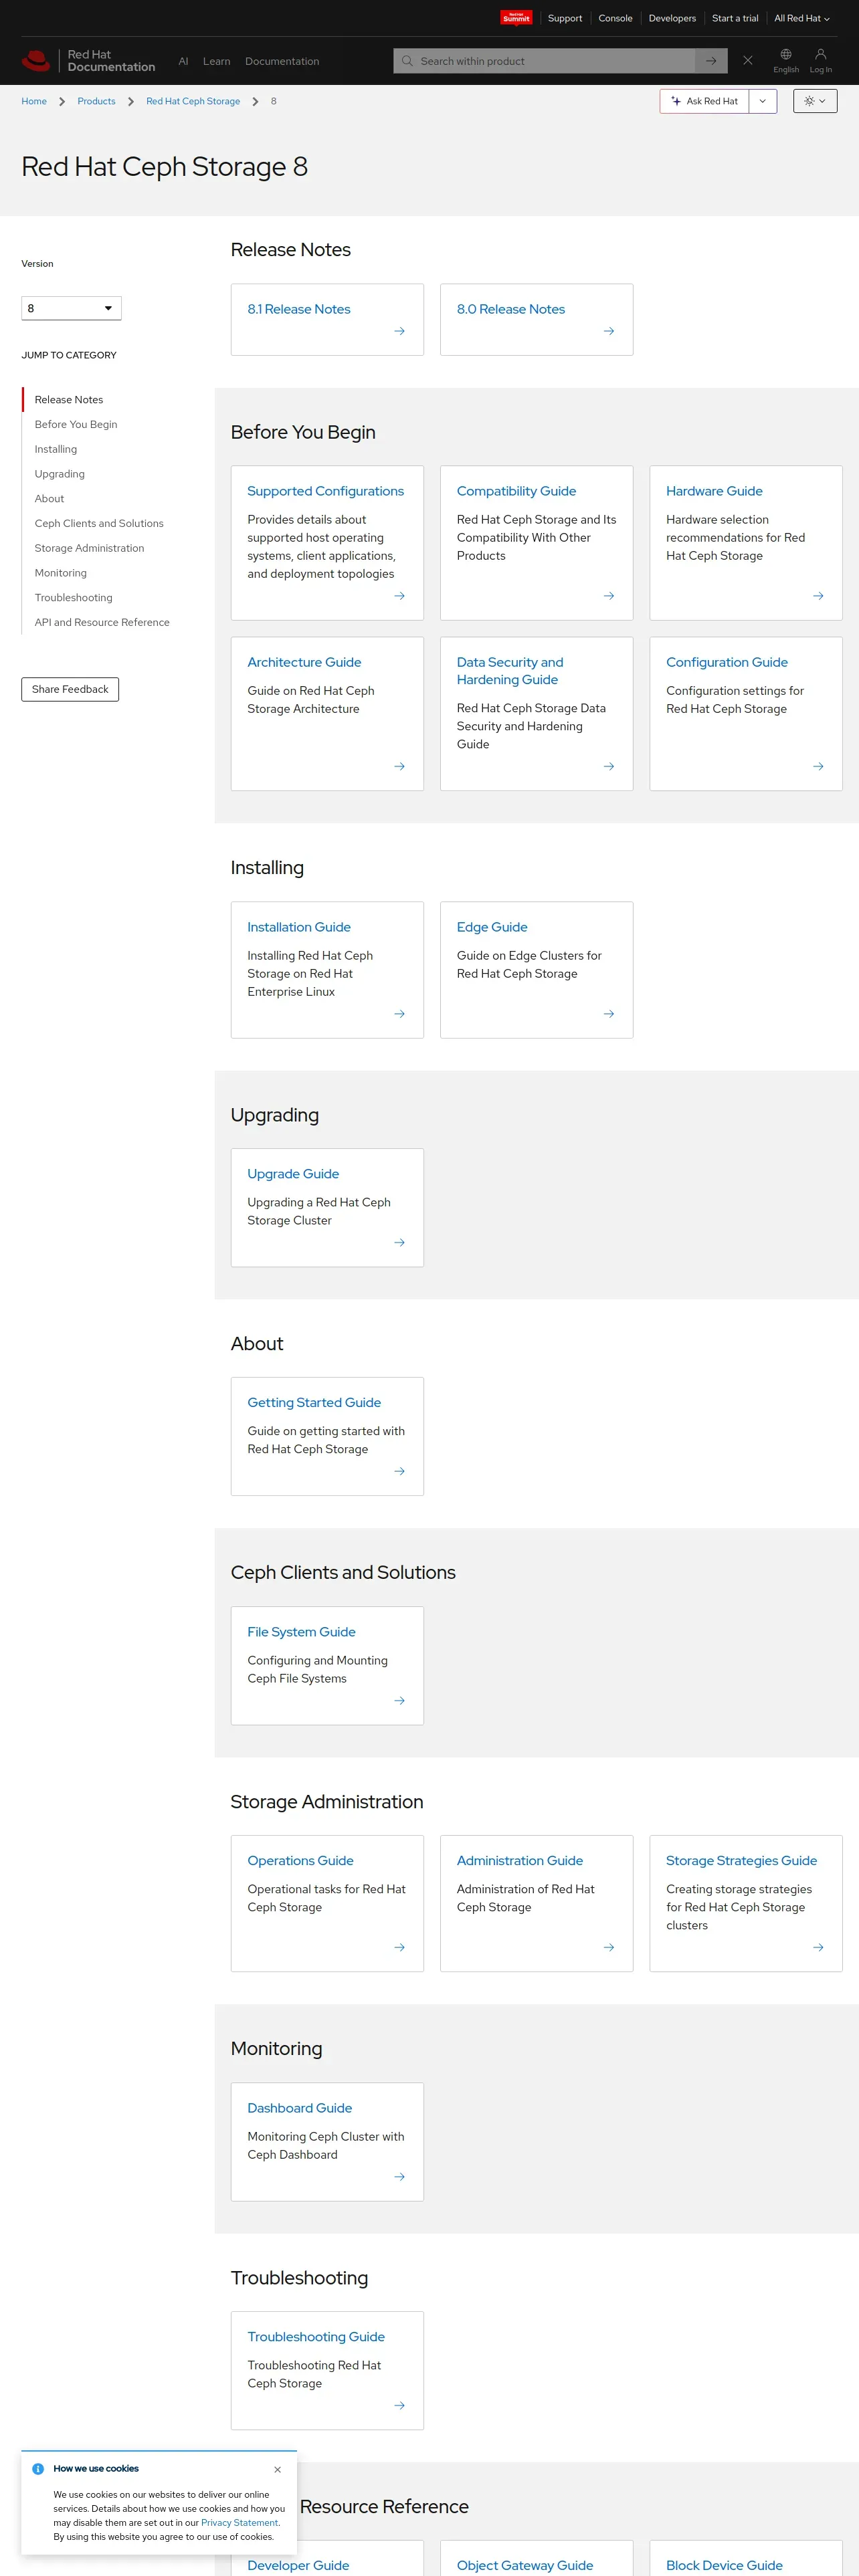Open the theme switcher dropdown
This screenshot has height=2576, width=859.
tap(815, 101)
